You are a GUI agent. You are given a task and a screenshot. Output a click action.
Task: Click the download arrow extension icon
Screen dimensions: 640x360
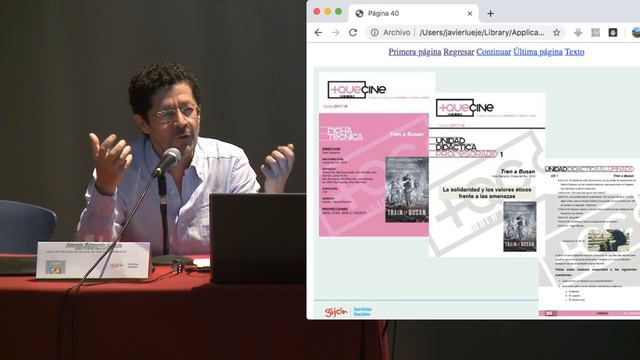[578, 33]
